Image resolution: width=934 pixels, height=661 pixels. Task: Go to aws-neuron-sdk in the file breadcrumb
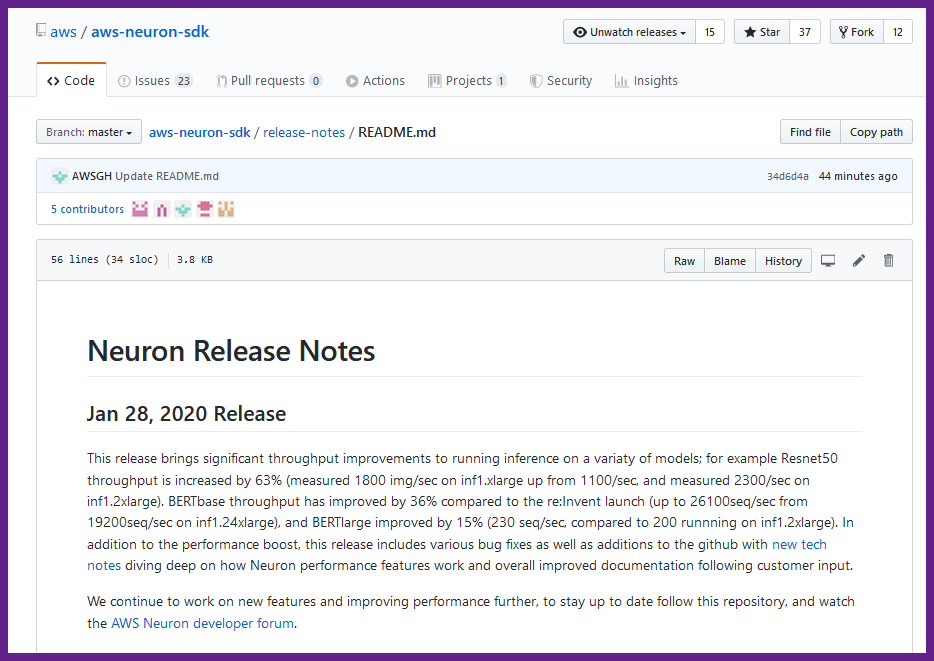(200, 132)
